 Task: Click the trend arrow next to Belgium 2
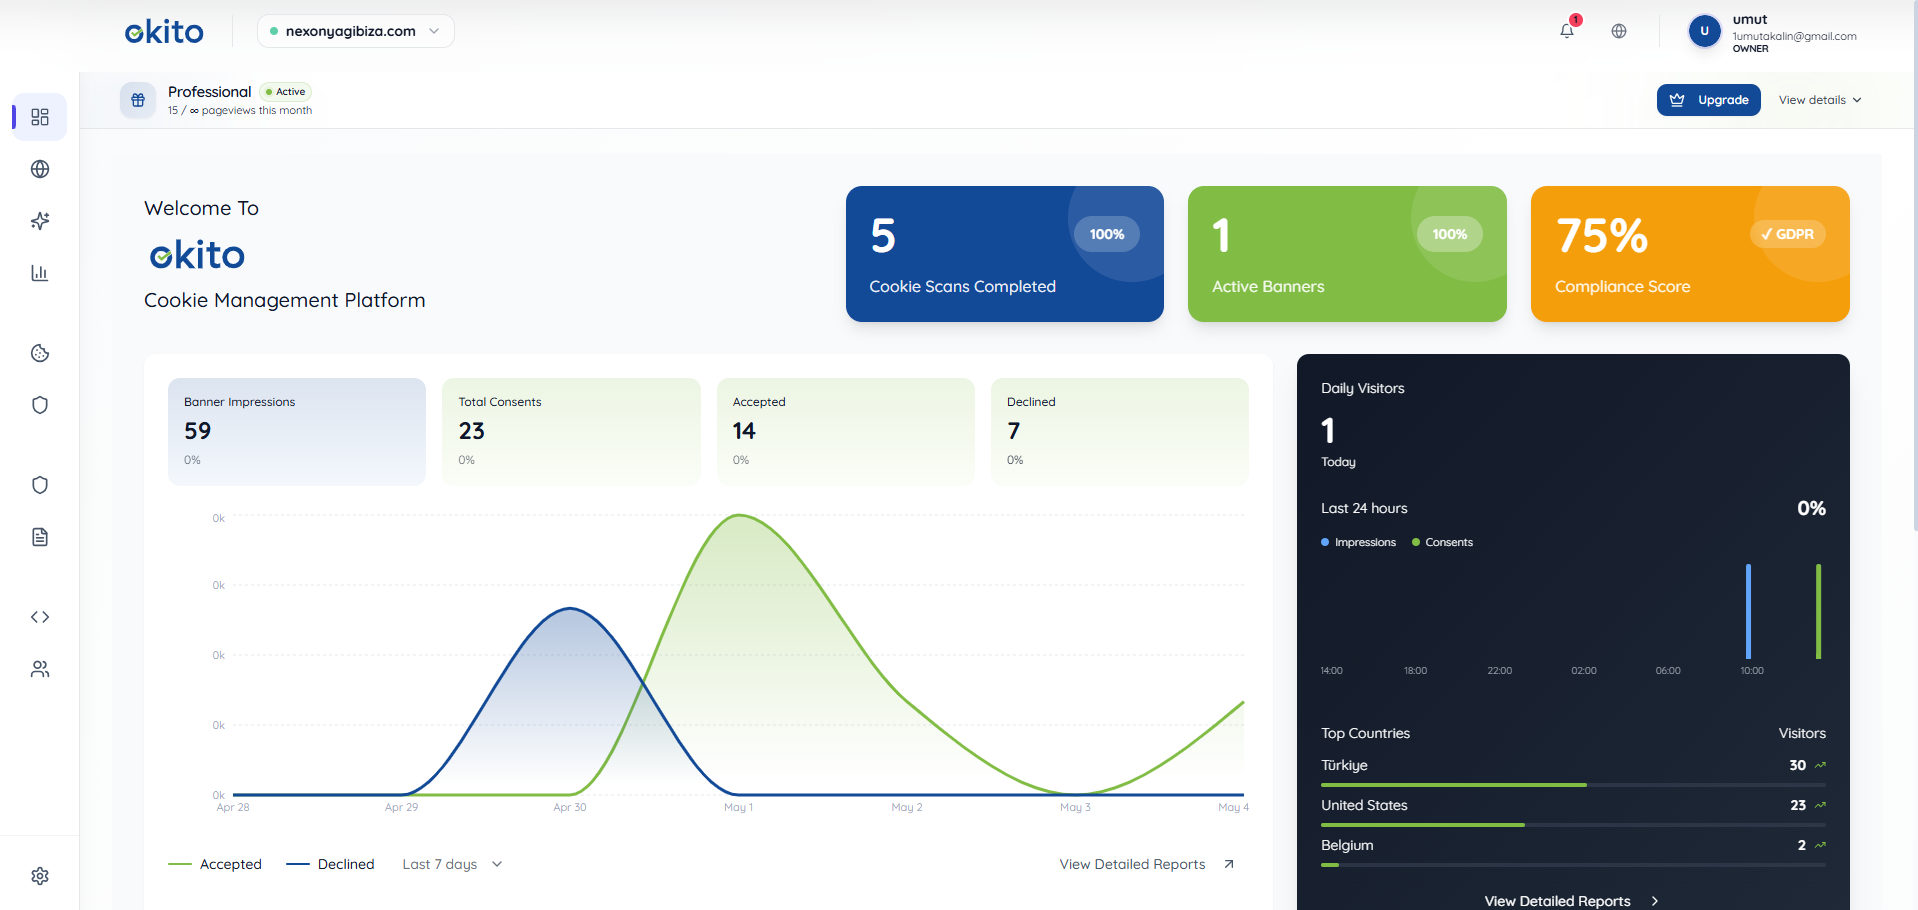click(1820, 845)
